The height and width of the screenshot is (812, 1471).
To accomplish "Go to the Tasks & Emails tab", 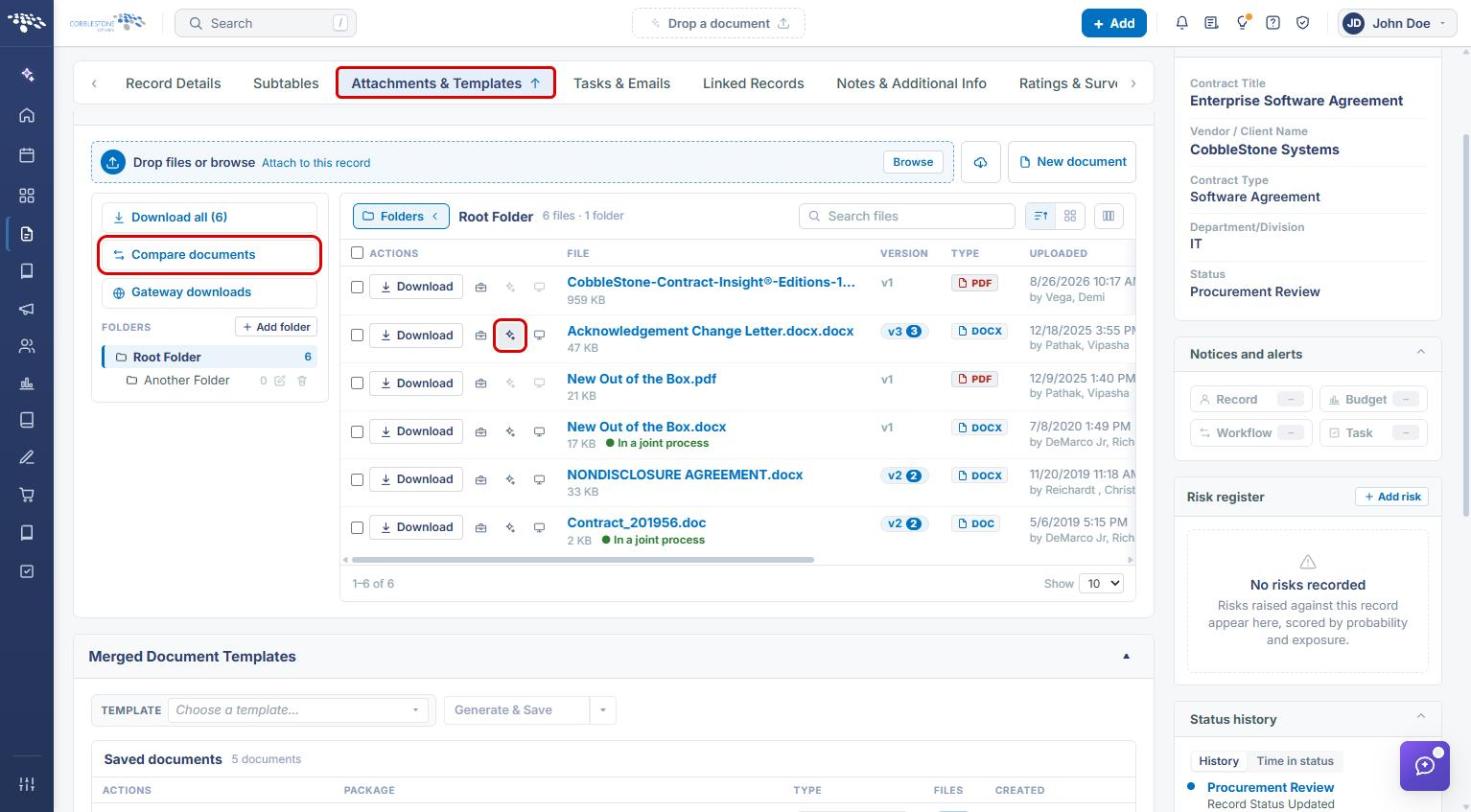I will coord(622,83).
